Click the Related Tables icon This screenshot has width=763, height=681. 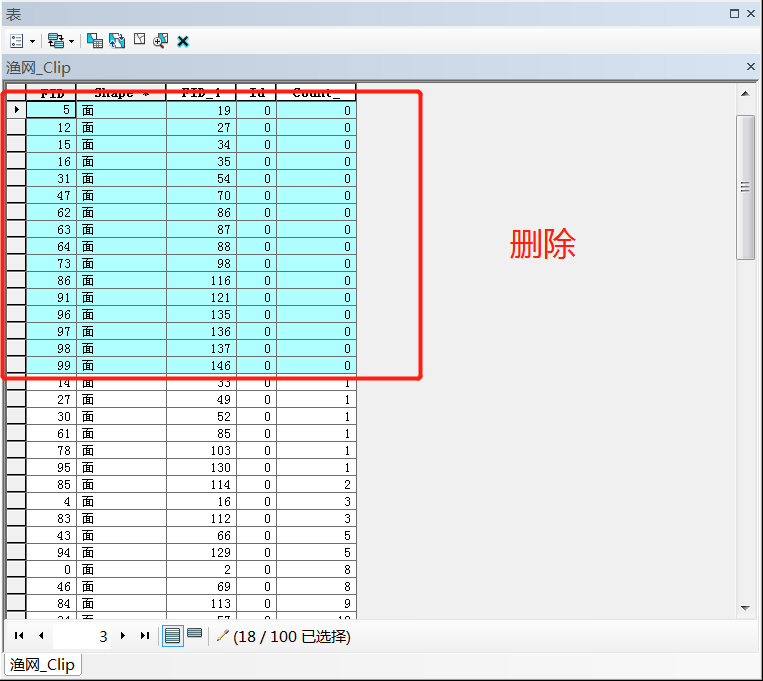(x=55, y=41)
